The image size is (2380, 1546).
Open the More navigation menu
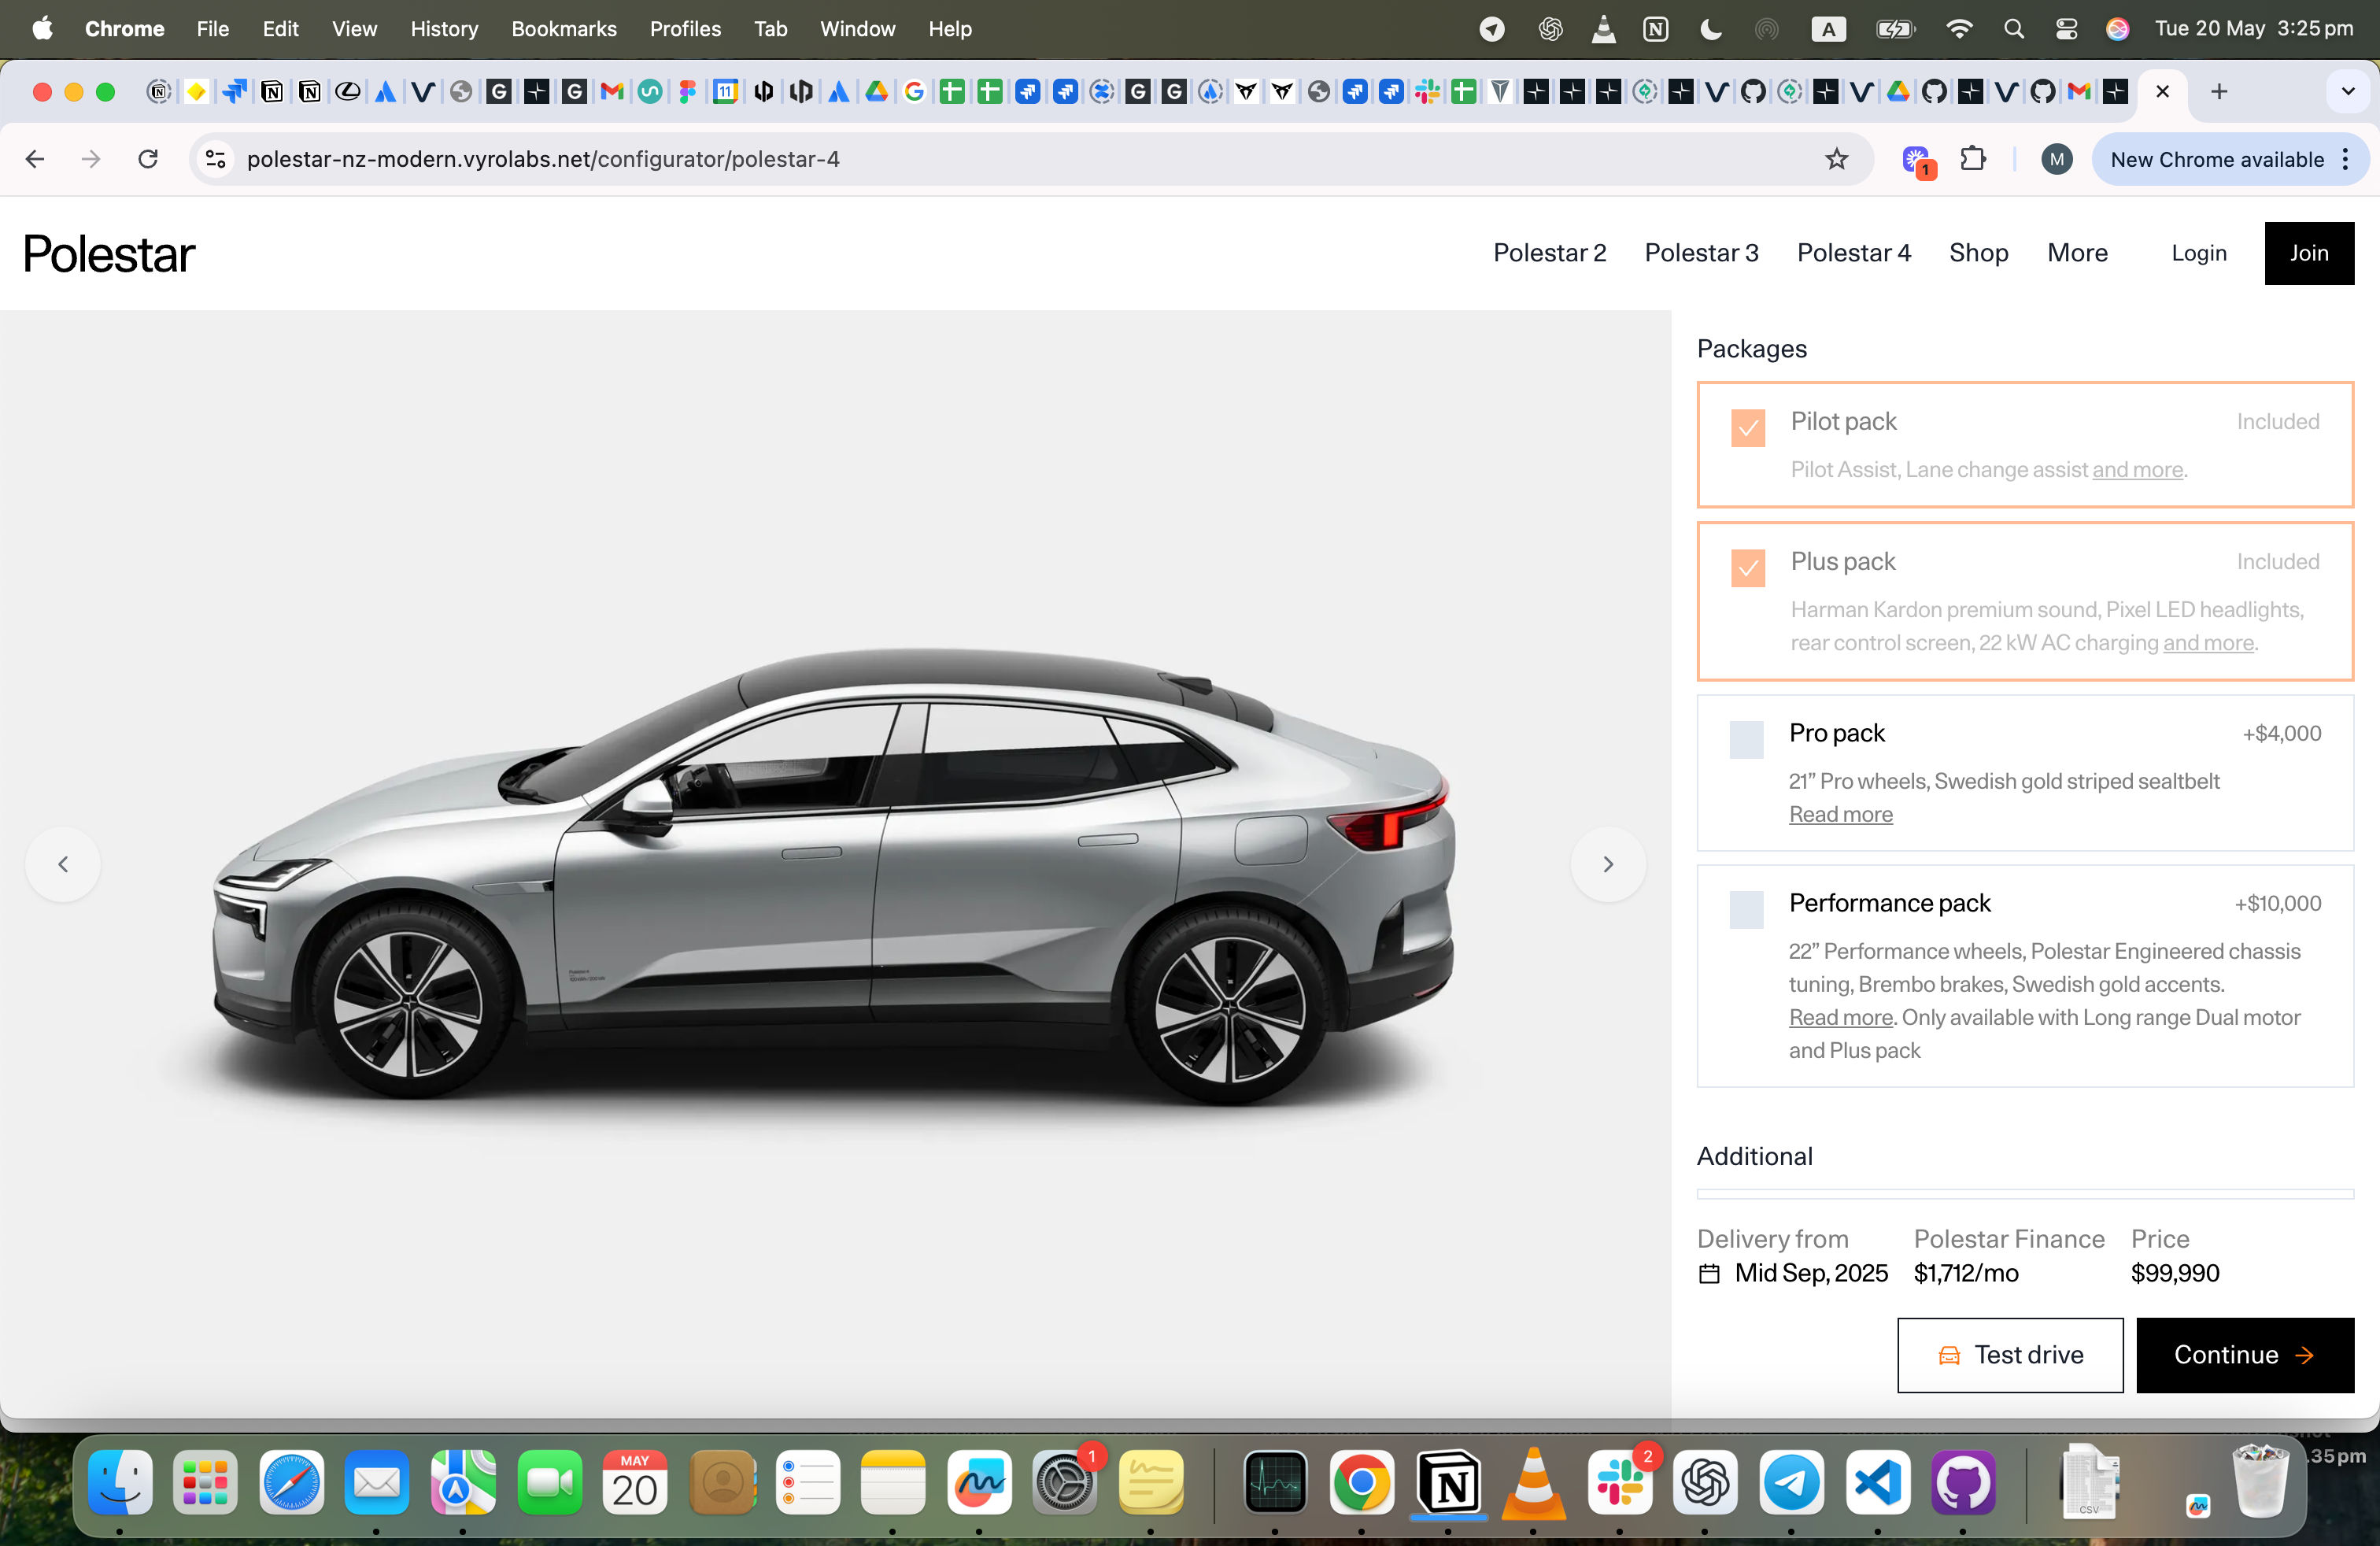(2077, 253)
